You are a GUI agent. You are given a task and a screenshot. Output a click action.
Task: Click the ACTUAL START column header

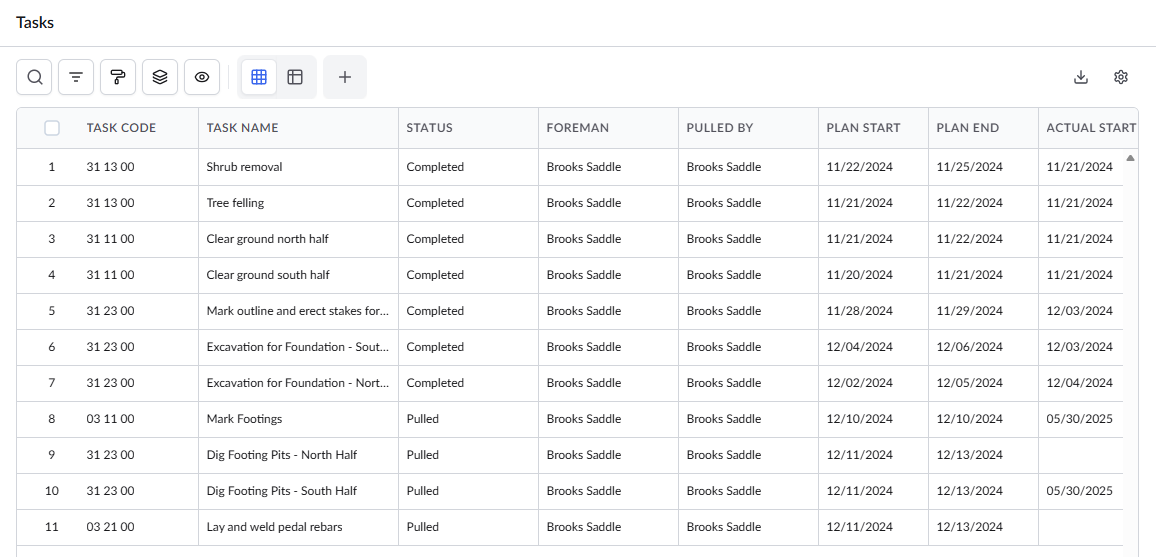[1091, 128]
